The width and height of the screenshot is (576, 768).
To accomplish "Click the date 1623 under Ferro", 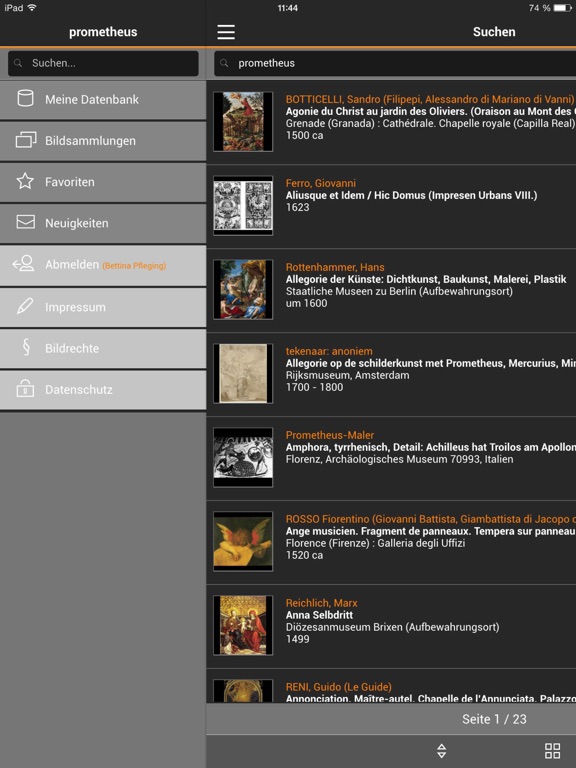I will click(x=297, y=207).
